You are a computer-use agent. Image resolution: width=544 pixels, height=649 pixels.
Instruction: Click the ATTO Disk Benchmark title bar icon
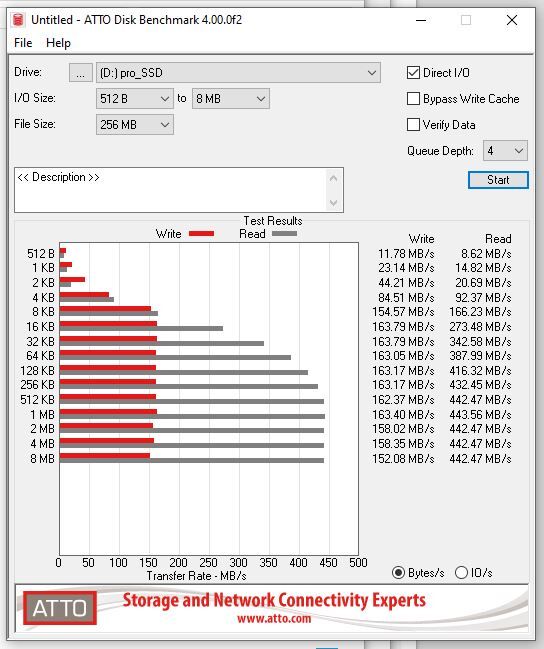(18, 19)
